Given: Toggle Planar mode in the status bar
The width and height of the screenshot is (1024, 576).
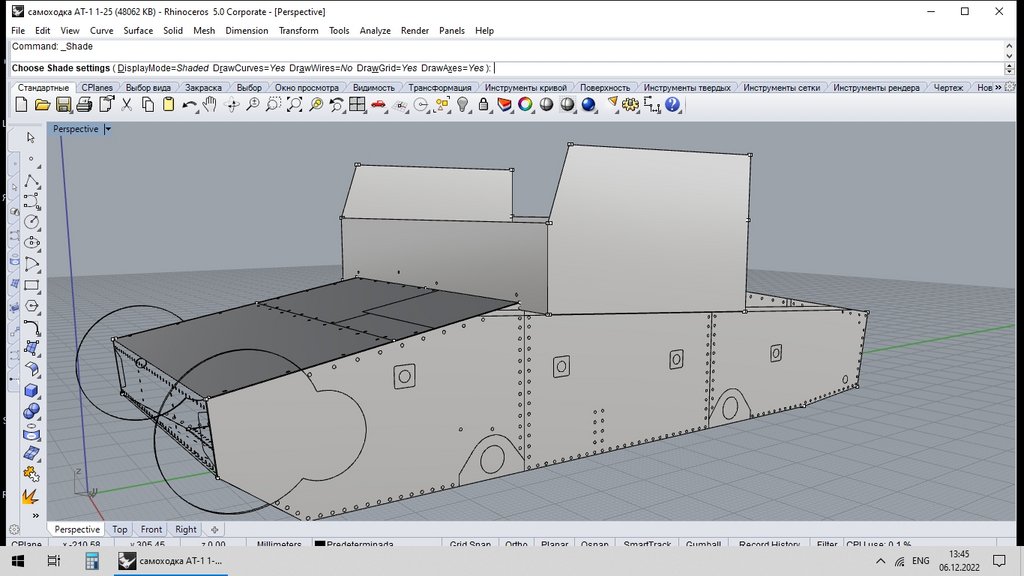Looking at the screenshot, I should [554, 543].
